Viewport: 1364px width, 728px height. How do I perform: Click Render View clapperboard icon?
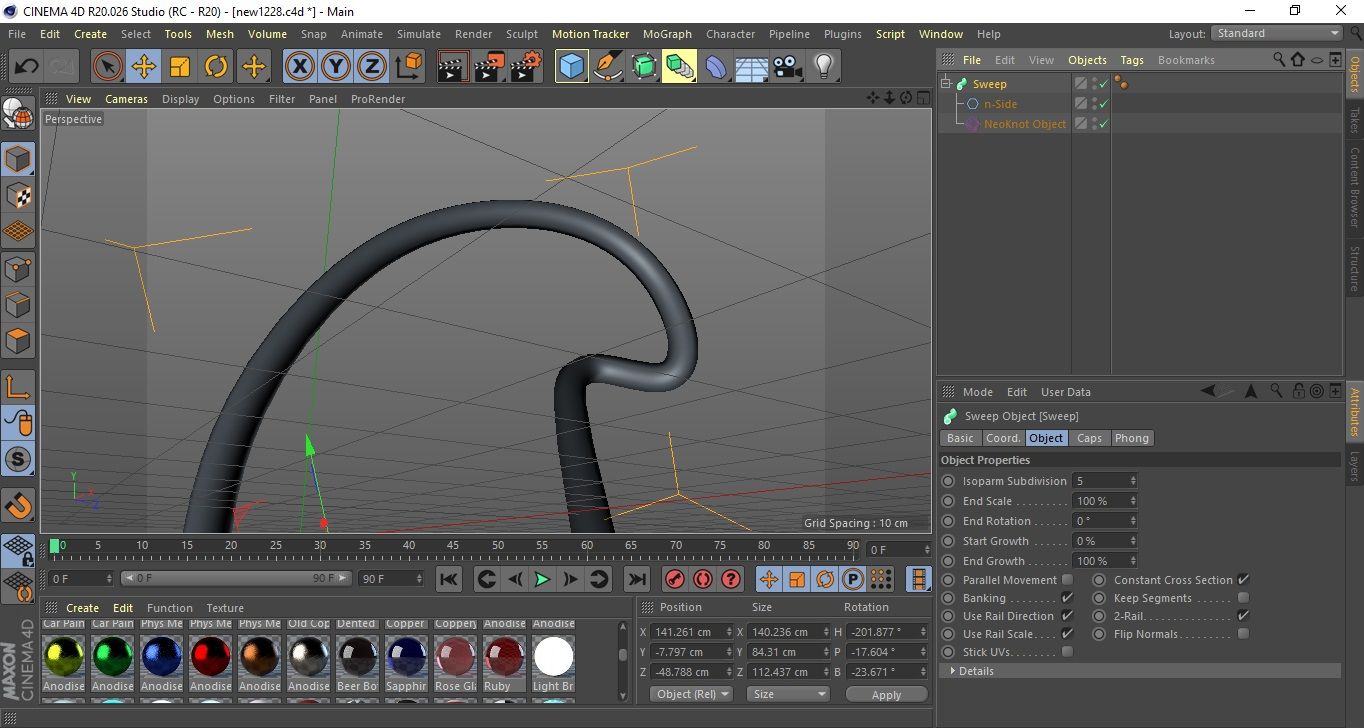453,67
